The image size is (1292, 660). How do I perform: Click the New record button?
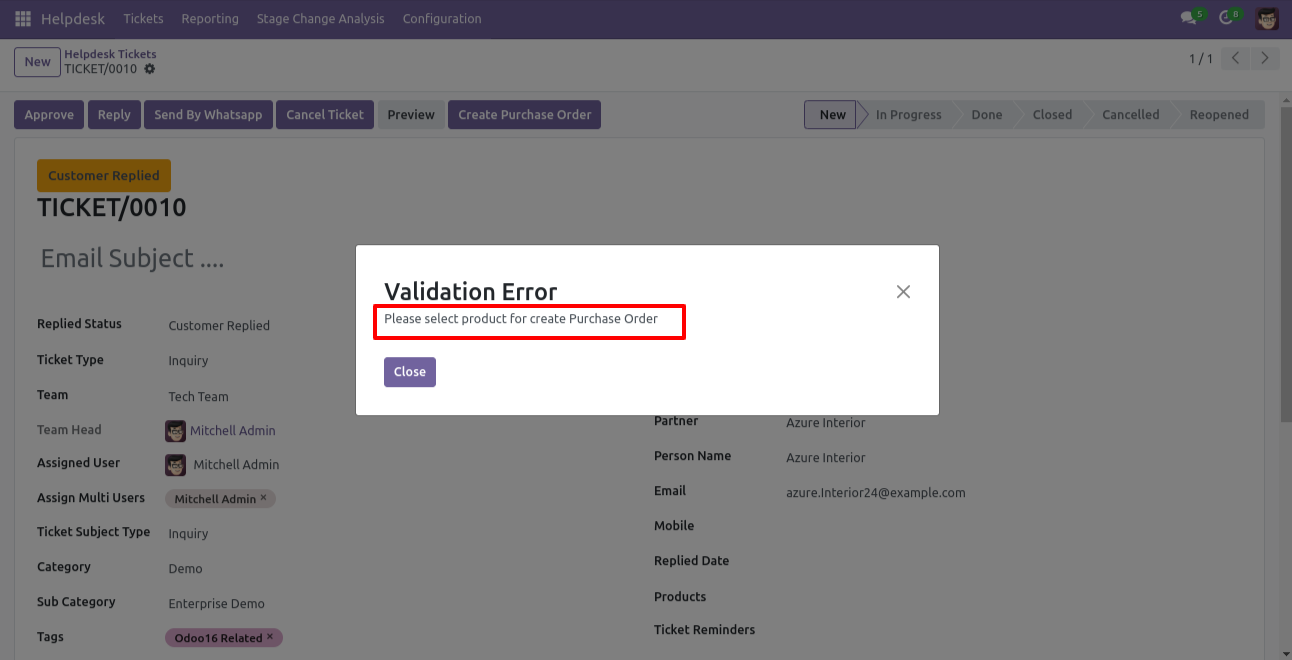point(37,62)
